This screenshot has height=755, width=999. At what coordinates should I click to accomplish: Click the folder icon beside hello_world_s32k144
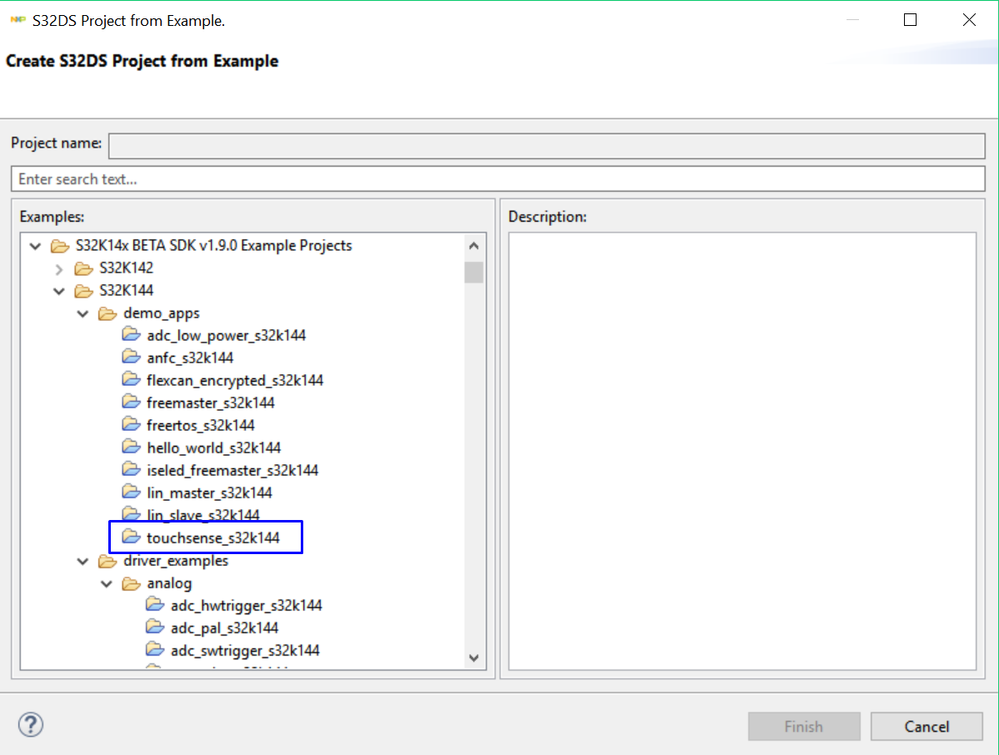(131, 447)
